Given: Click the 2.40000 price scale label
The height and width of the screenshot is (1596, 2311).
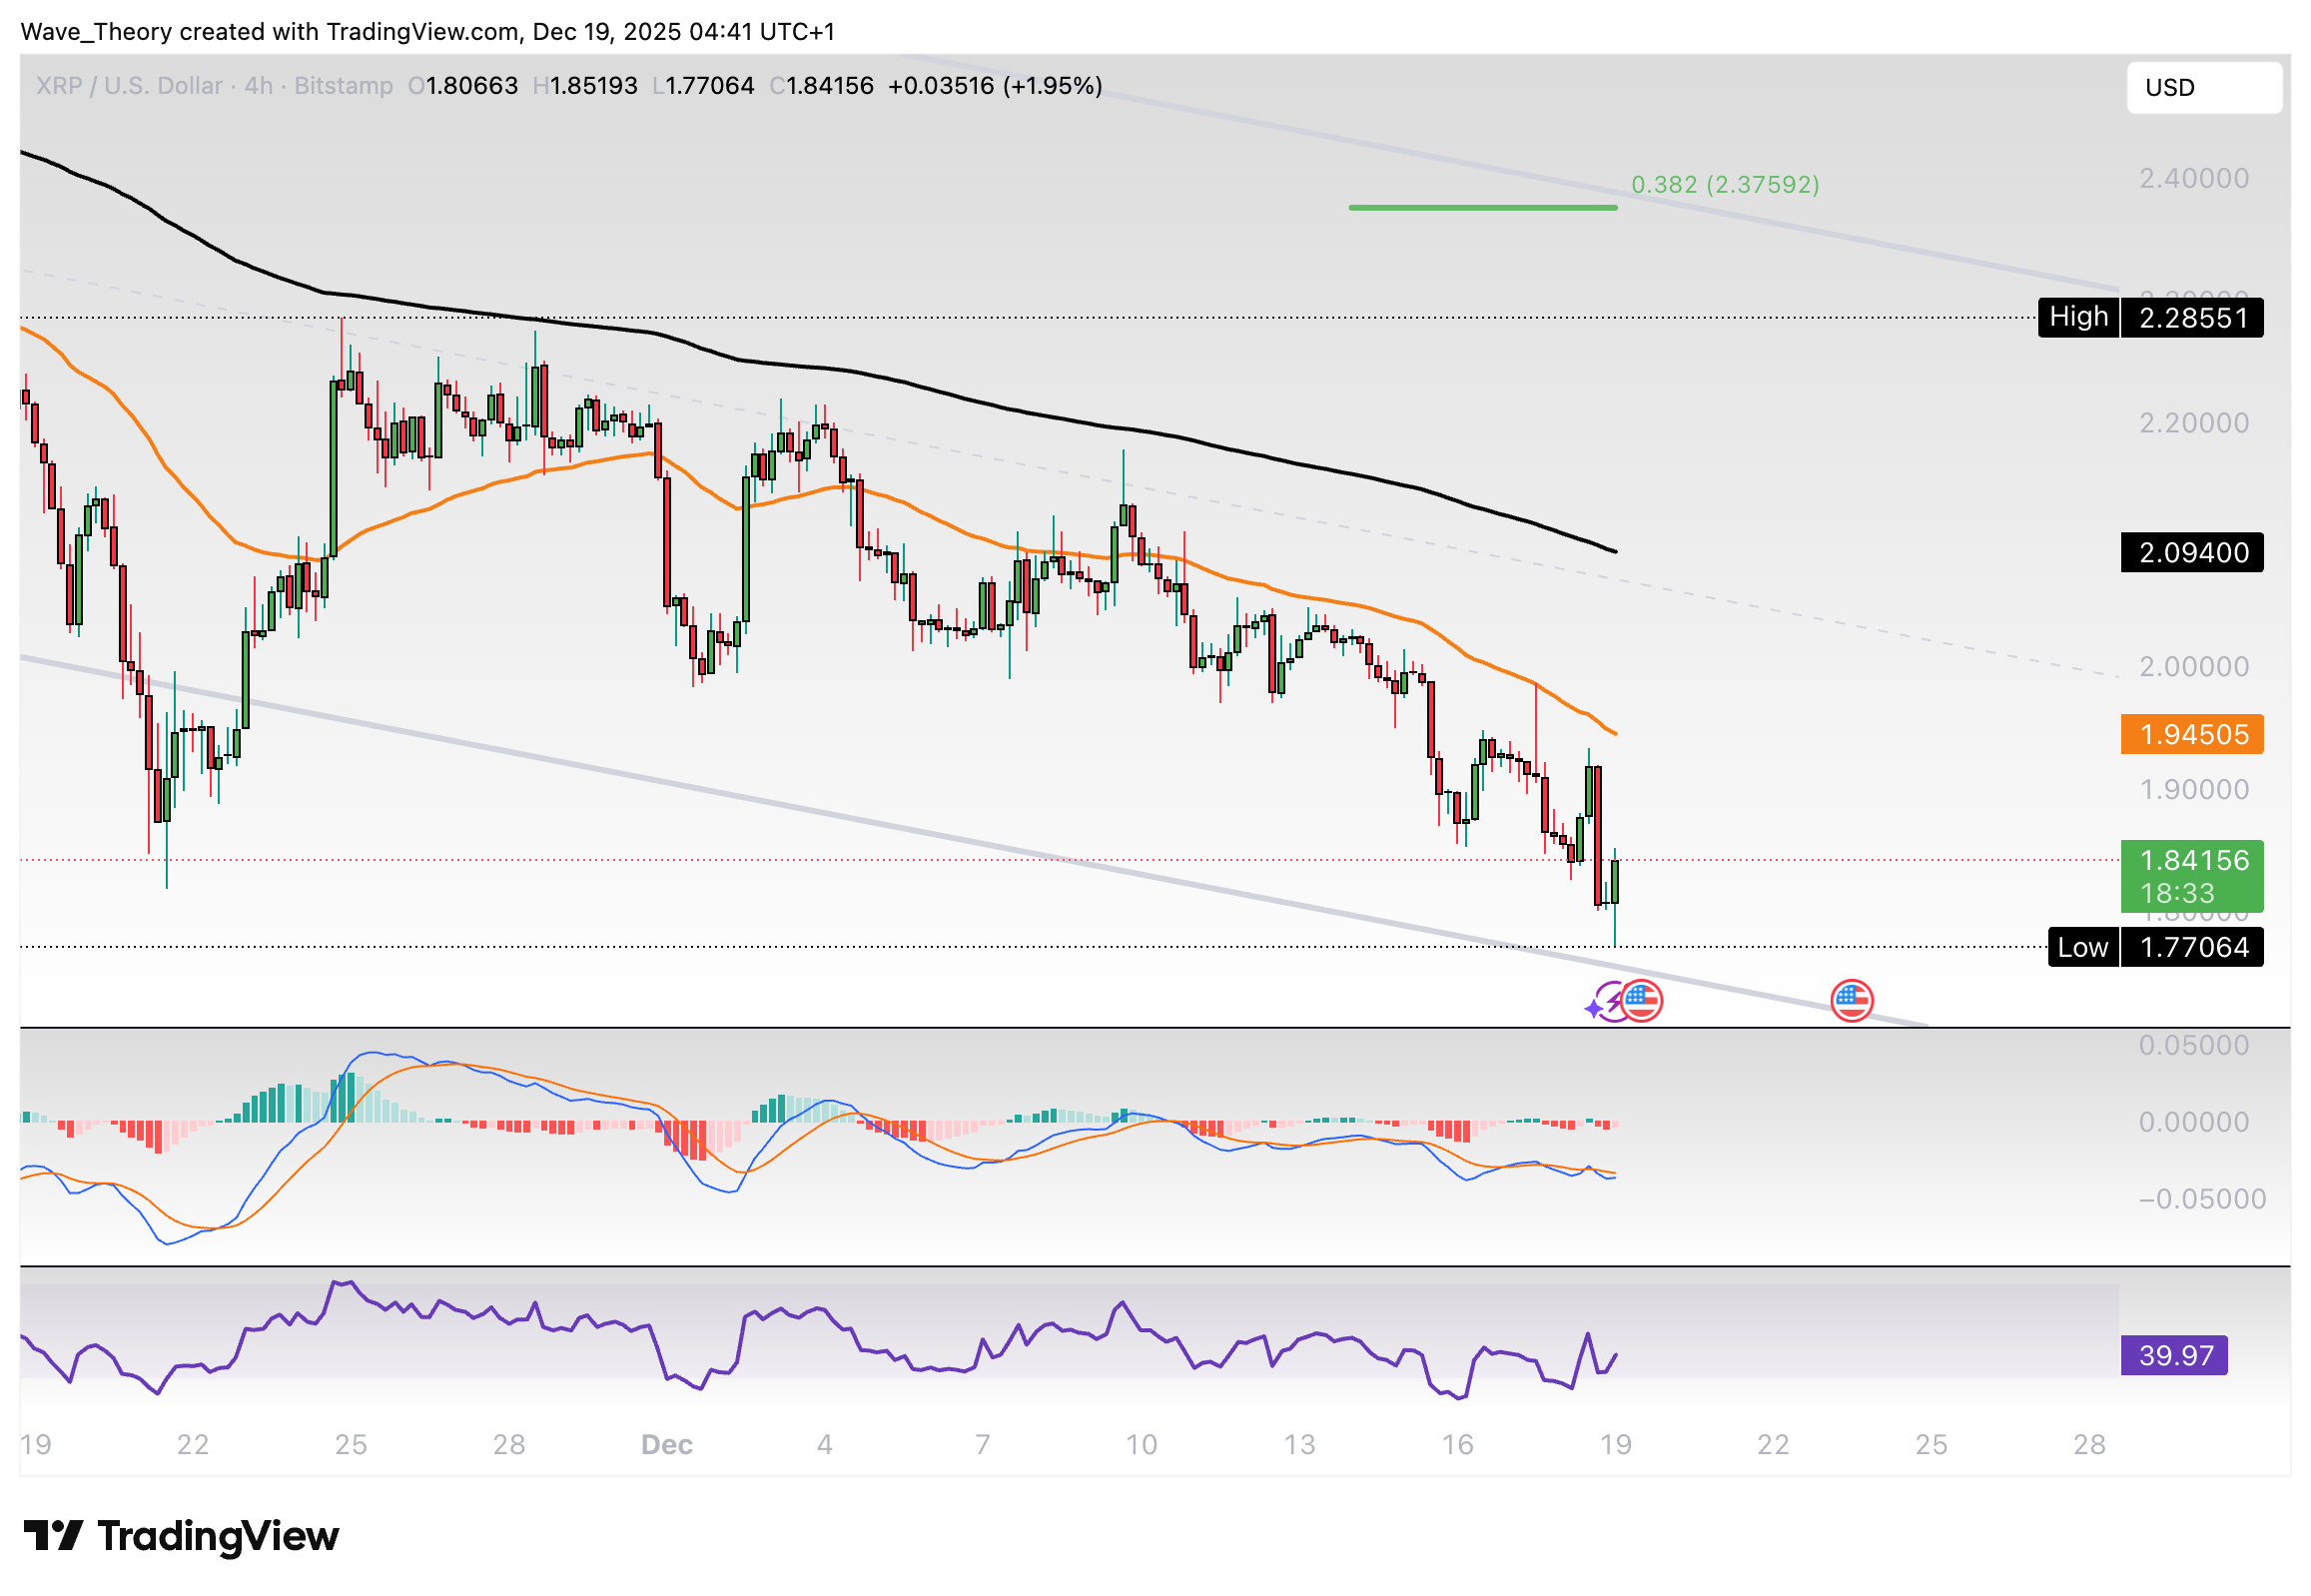Looking at the screenshot, I should tap(2193, 179).
